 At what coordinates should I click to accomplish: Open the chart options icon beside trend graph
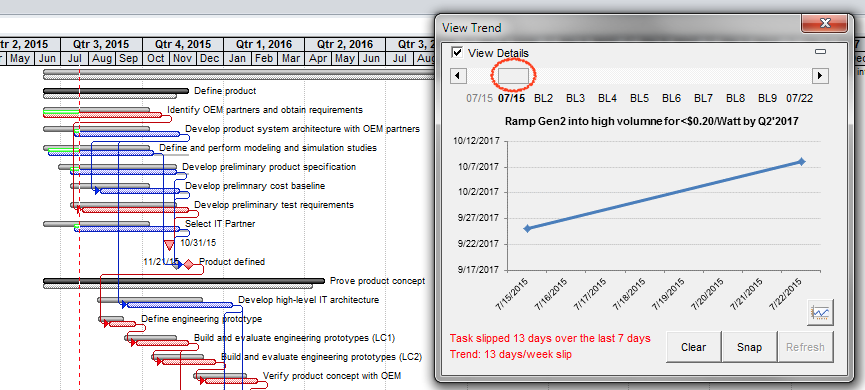[x=820, y=313]
